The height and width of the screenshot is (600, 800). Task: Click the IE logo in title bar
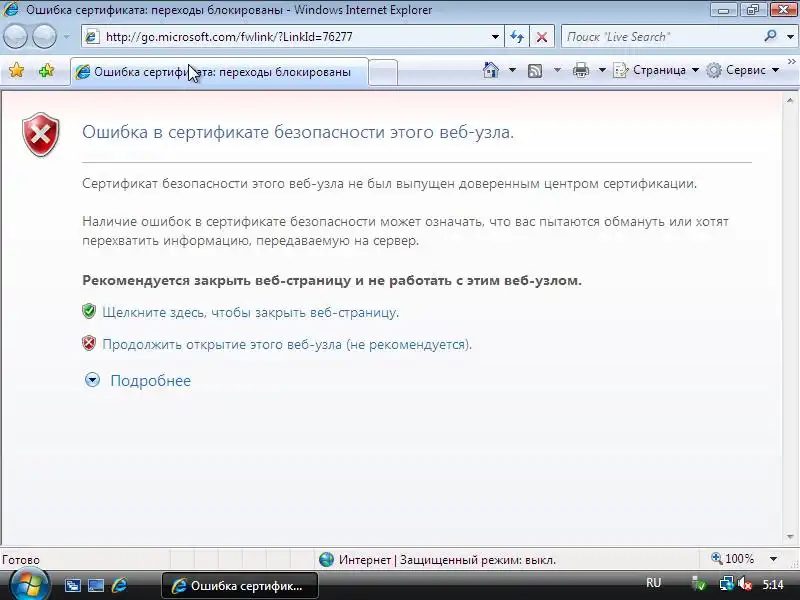(11, 10)
